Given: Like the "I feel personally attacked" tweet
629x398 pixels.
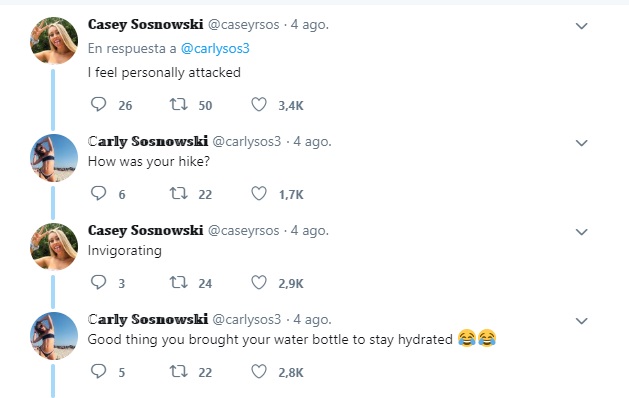Looking at the screenshot, I should tap(259, 104).
